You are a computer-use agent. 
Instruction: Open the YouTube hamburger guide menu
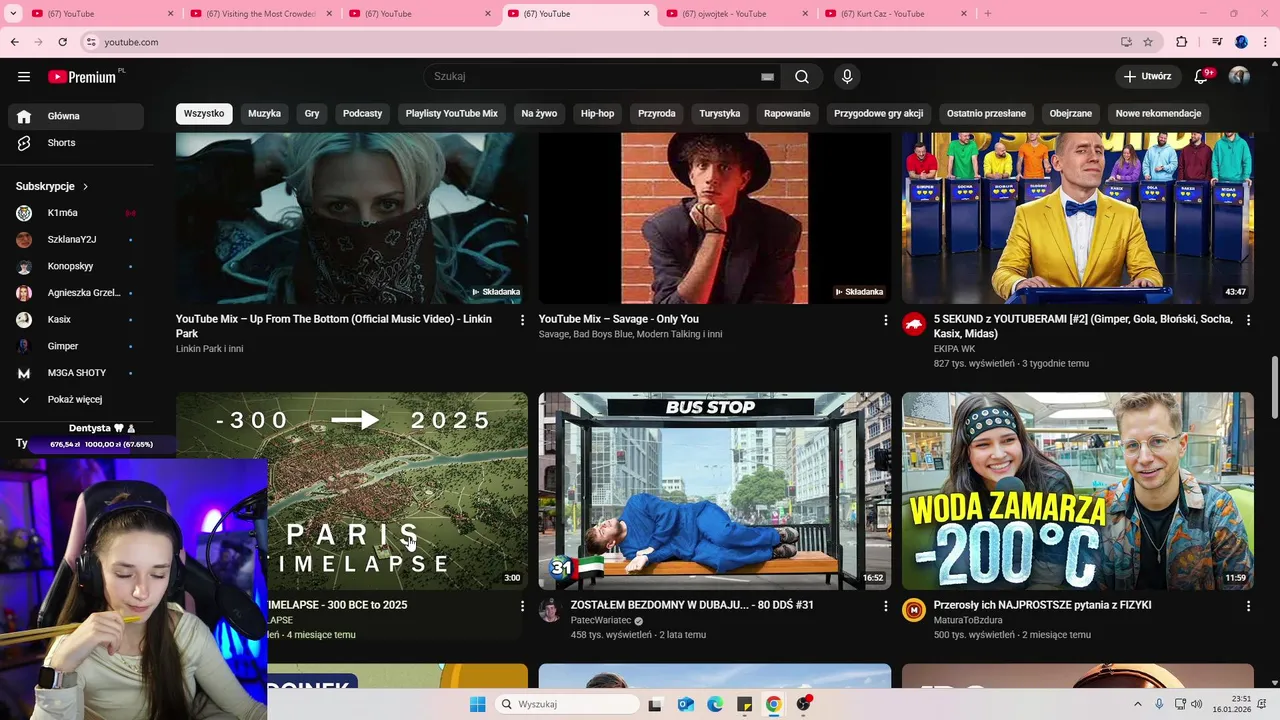click(x=24, y=77)
